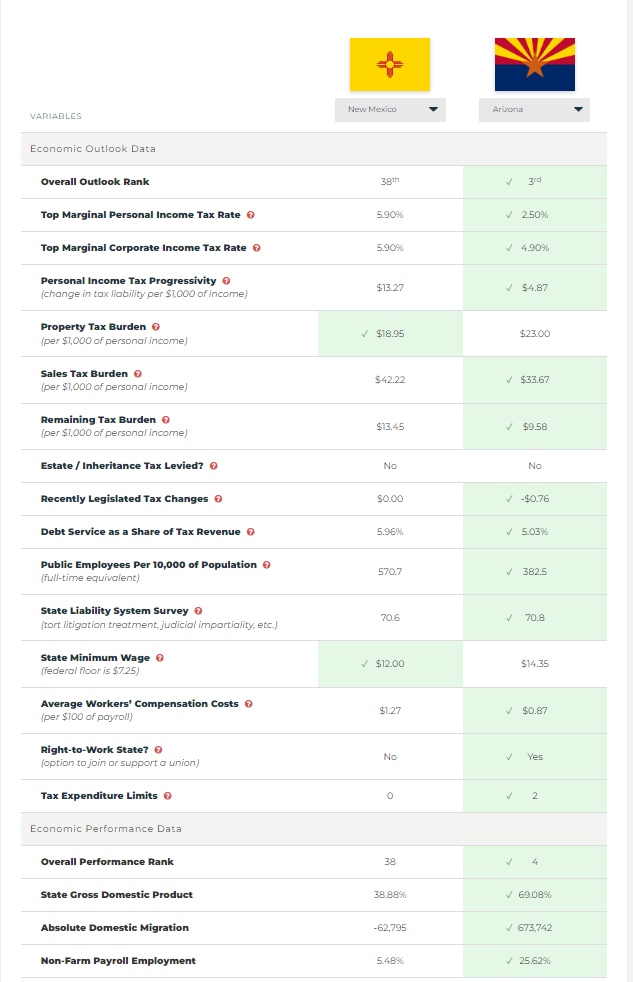The height and width of the screenshot is (982, 633).
Task: Open State Minimum Wage info icon
Action: [160, 658]
